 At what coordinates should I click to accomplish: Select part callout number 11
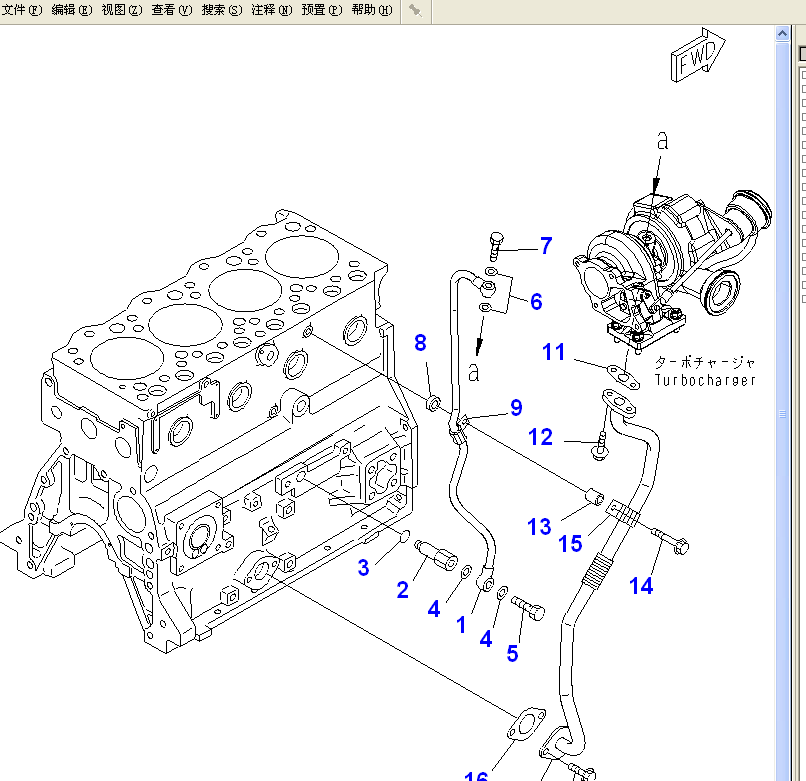554,352
